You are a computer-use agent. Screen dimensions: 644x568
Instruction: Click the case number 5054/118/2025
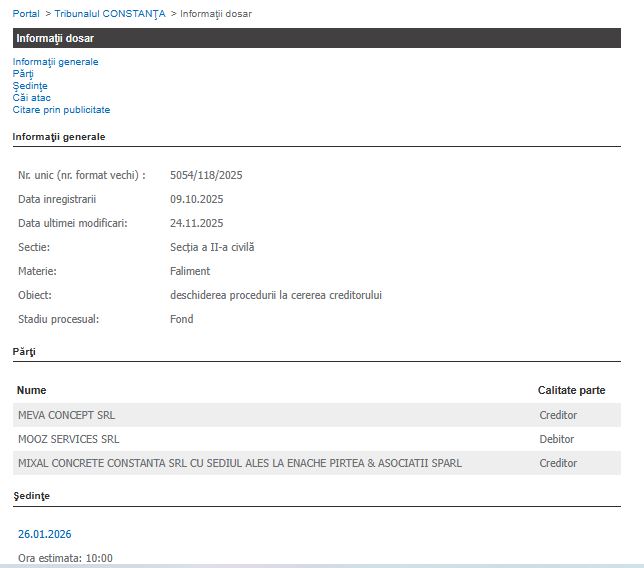206,175
